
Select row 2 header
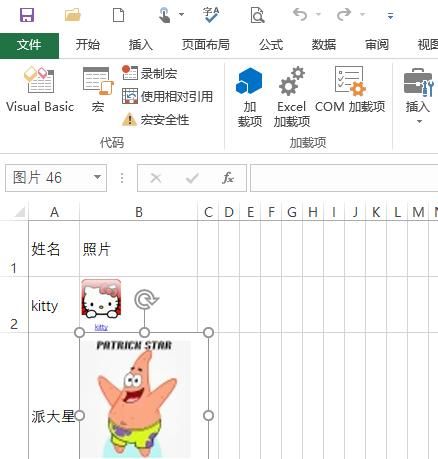coord(14,304)
